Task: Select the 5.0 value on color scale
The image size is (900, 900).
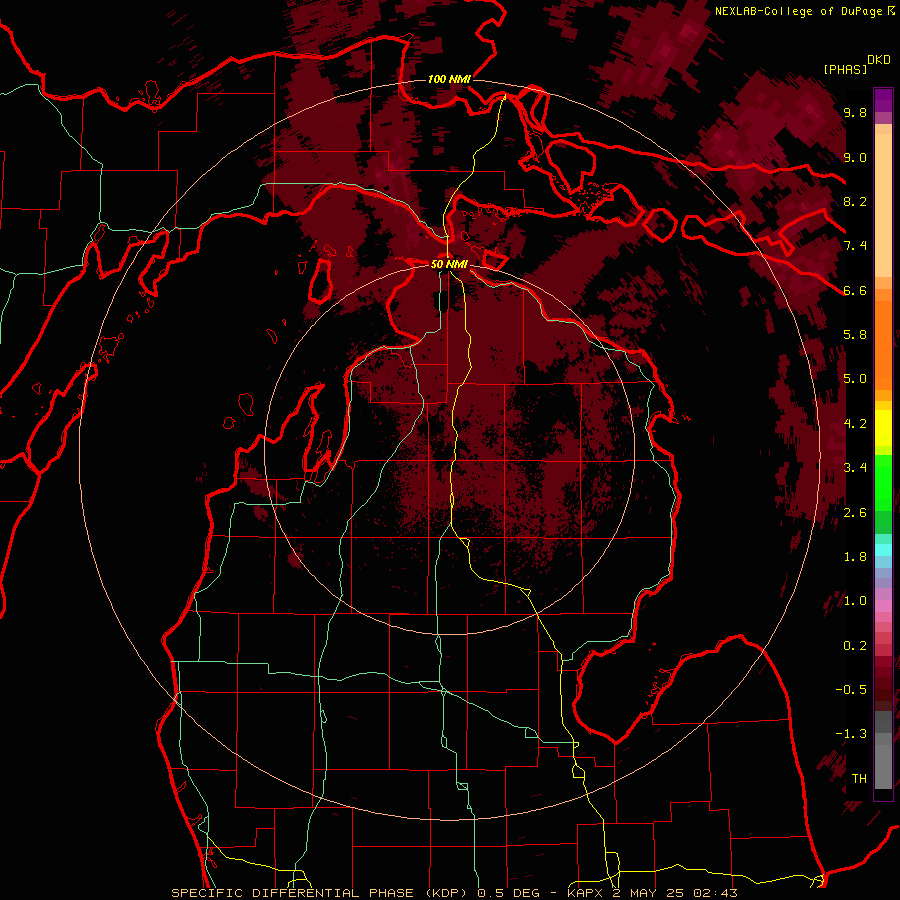Action: [x=855, y=379]
